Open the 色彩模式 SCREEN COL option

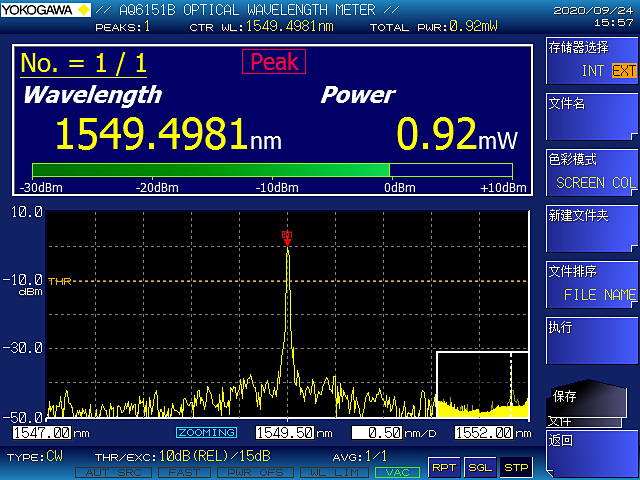pos(590,172)
